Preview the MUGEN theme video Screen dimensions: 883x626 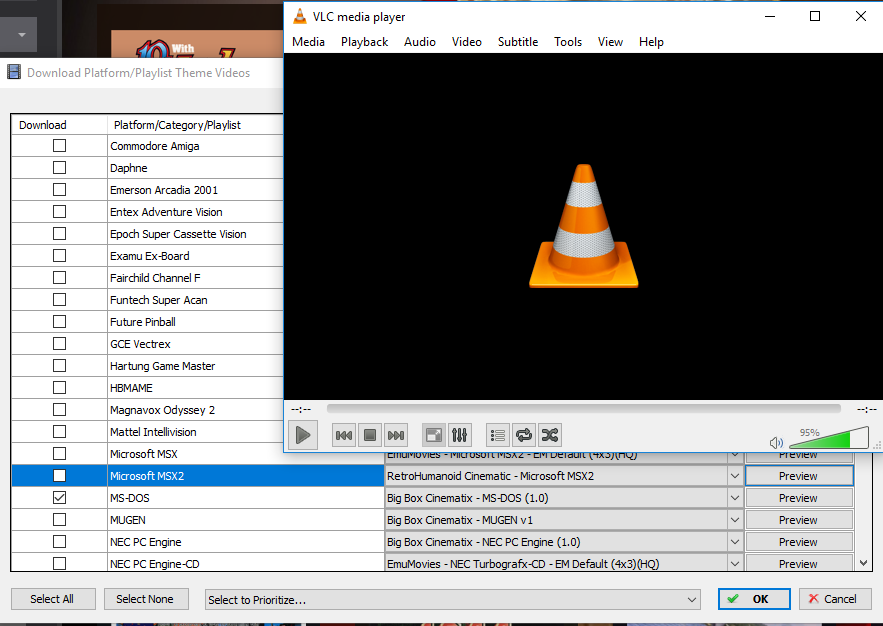pos(799,520)
